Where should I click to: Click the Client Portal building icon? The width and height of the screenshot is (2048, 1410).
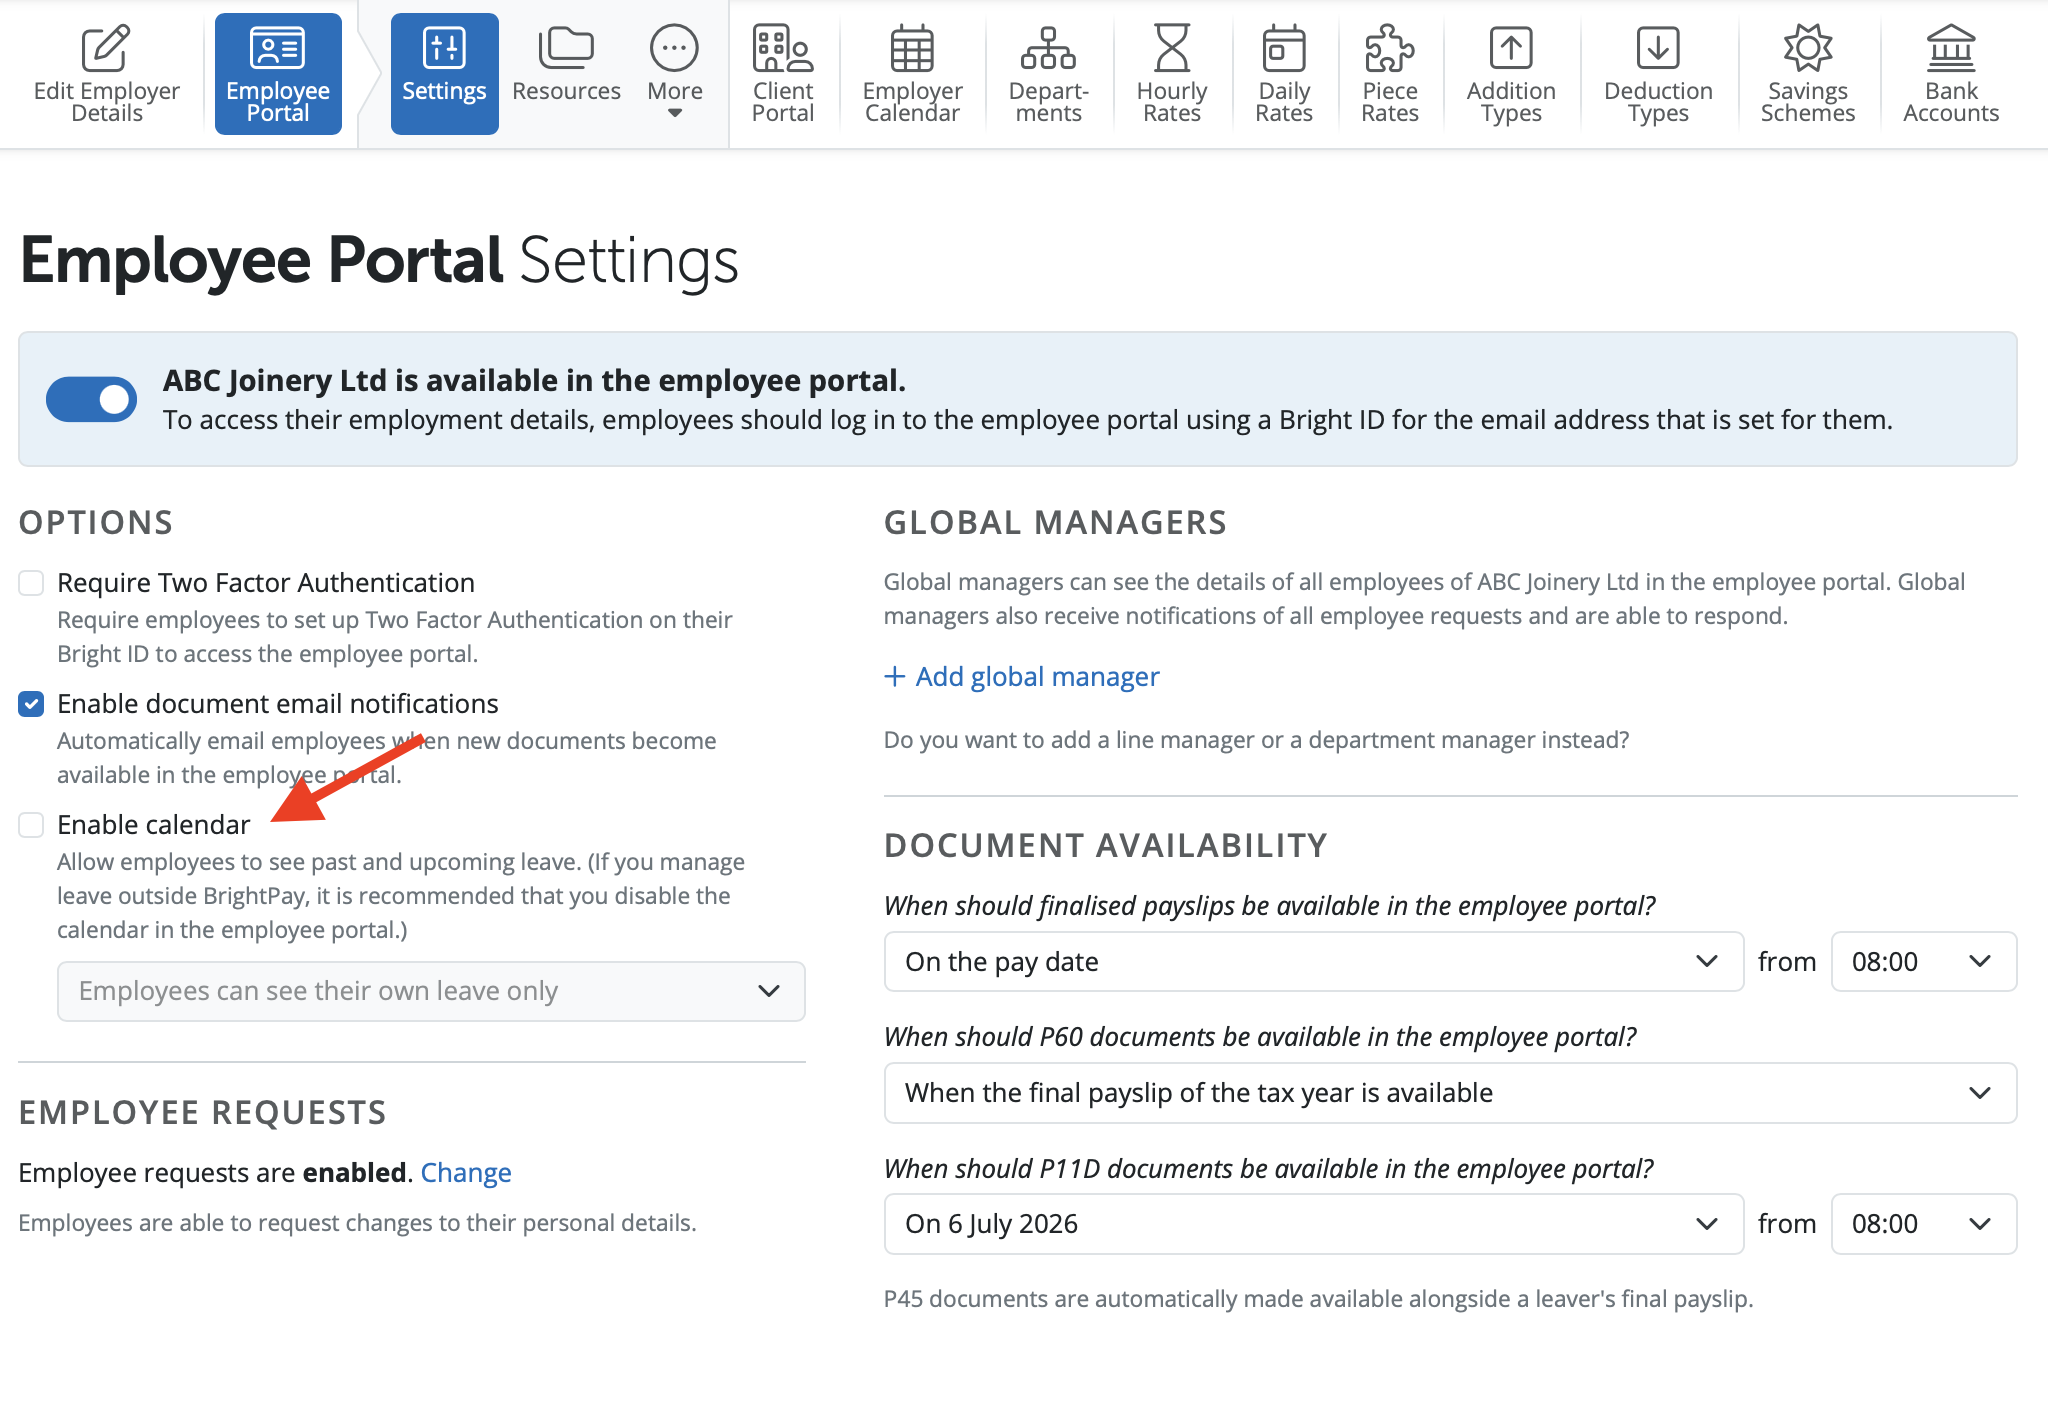782,49
